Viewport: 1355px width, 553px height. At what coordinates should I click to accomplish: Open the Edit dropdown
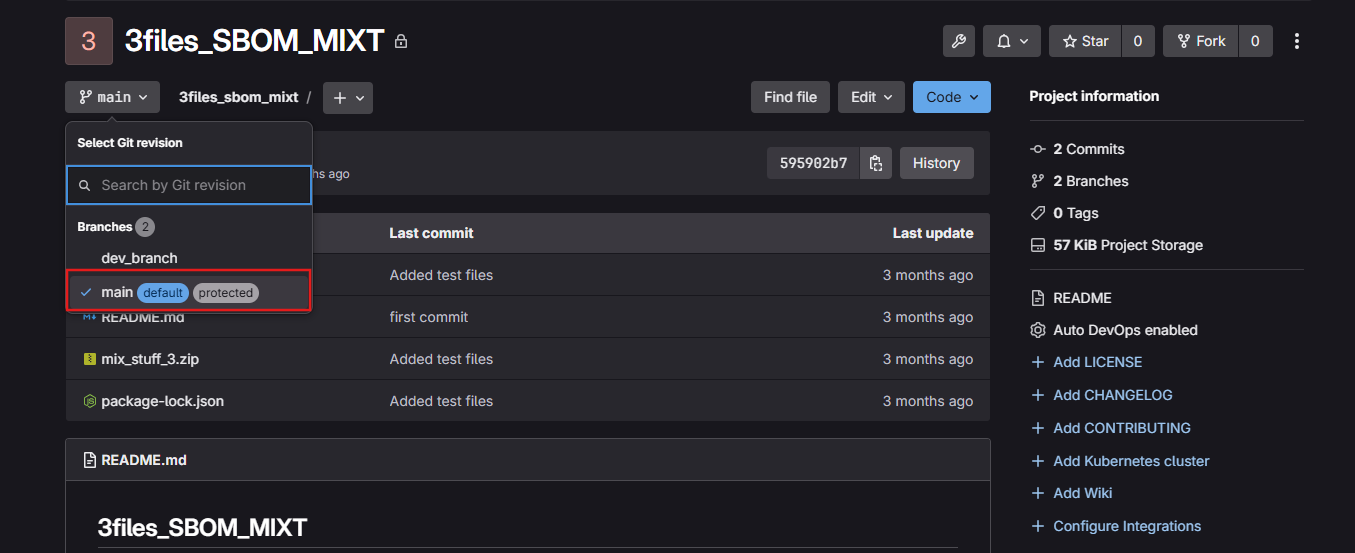point(871,97)
